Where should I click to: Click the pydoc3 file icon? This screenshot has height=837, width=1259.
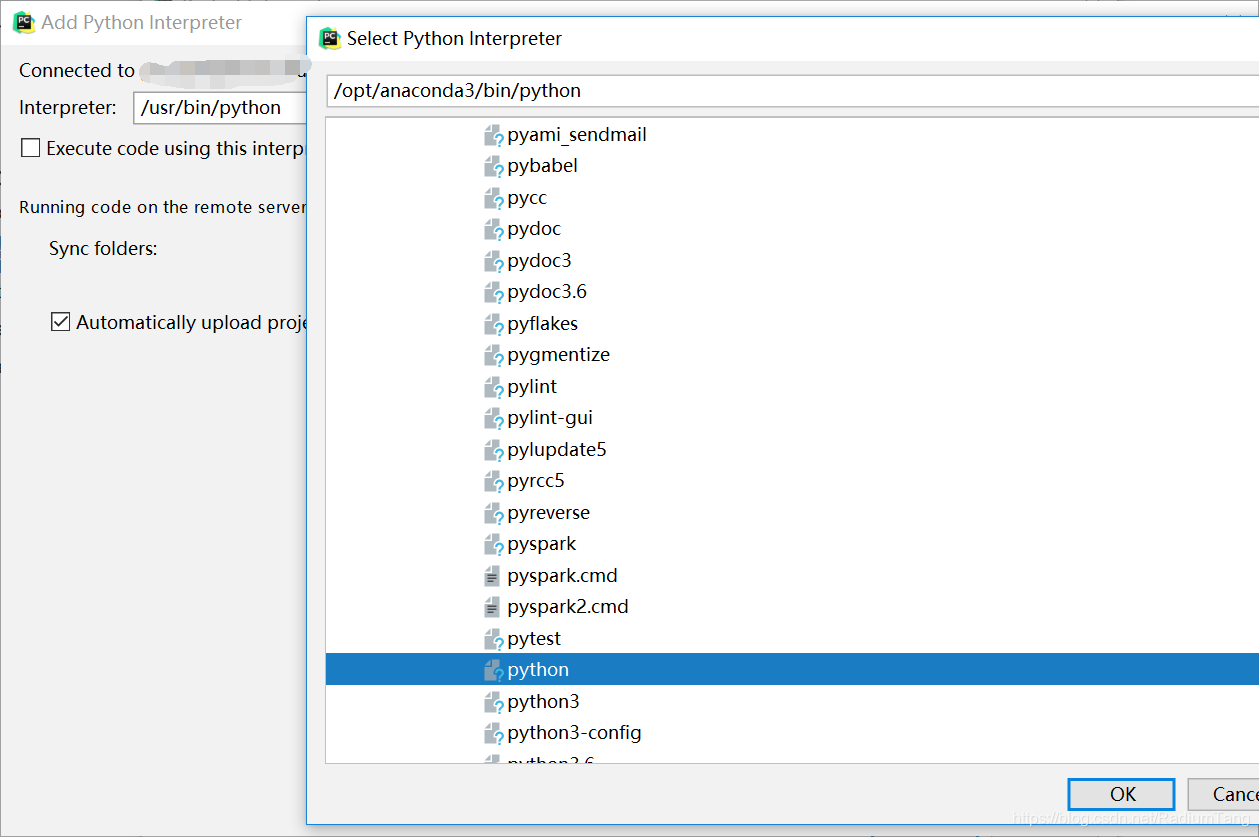pyautogui.click(x=493, y=261)
